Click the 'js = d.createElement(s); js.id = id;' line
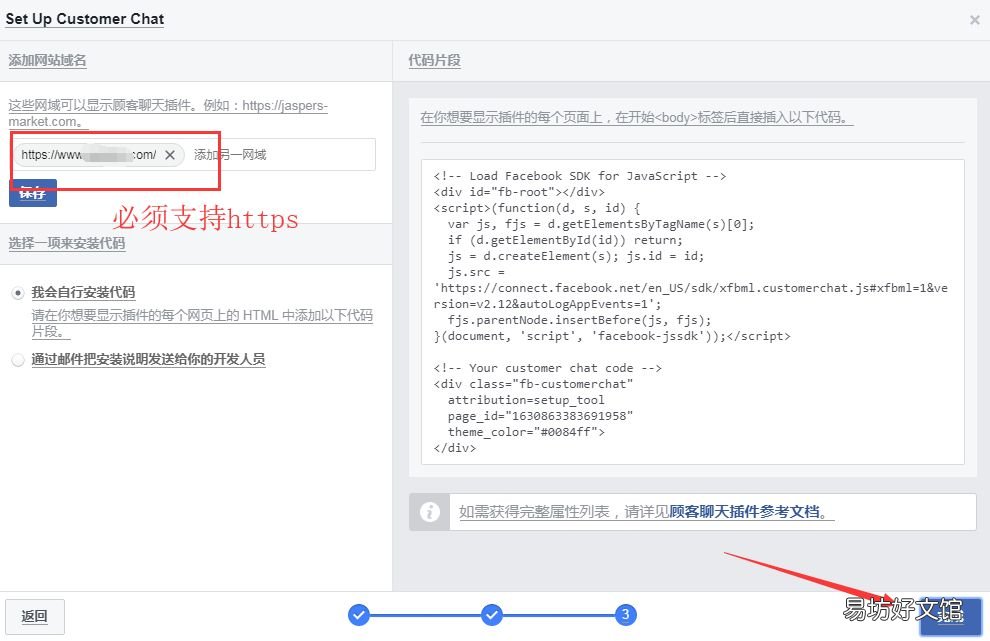 [576, 256]
